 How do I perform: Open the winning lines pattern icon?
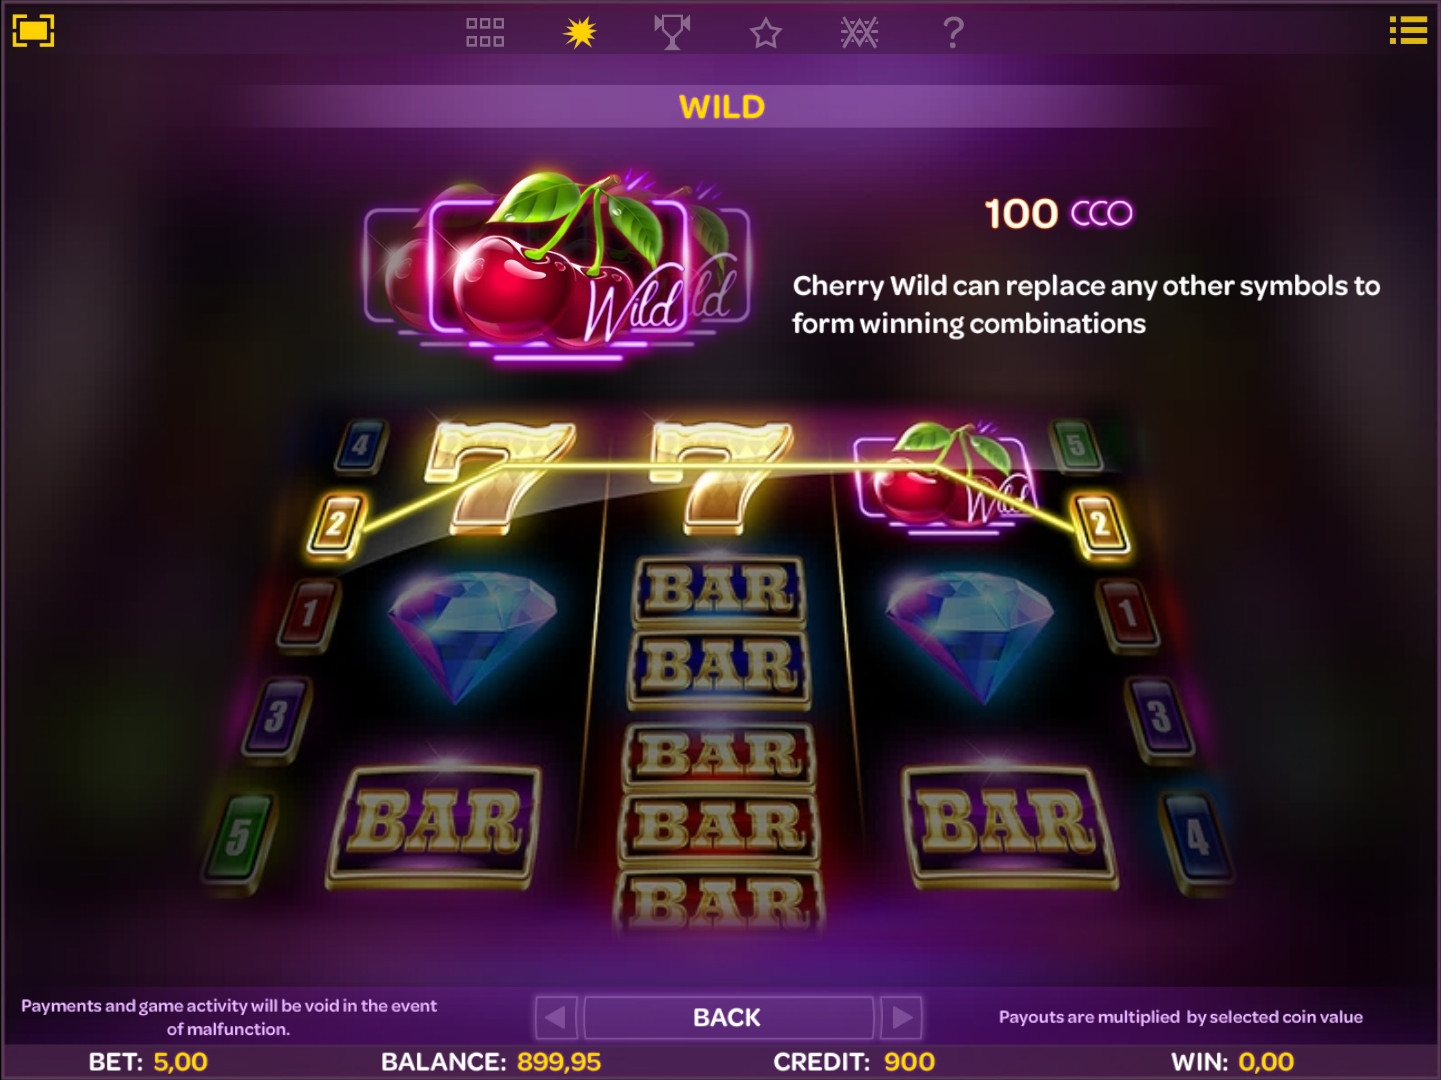859,33
